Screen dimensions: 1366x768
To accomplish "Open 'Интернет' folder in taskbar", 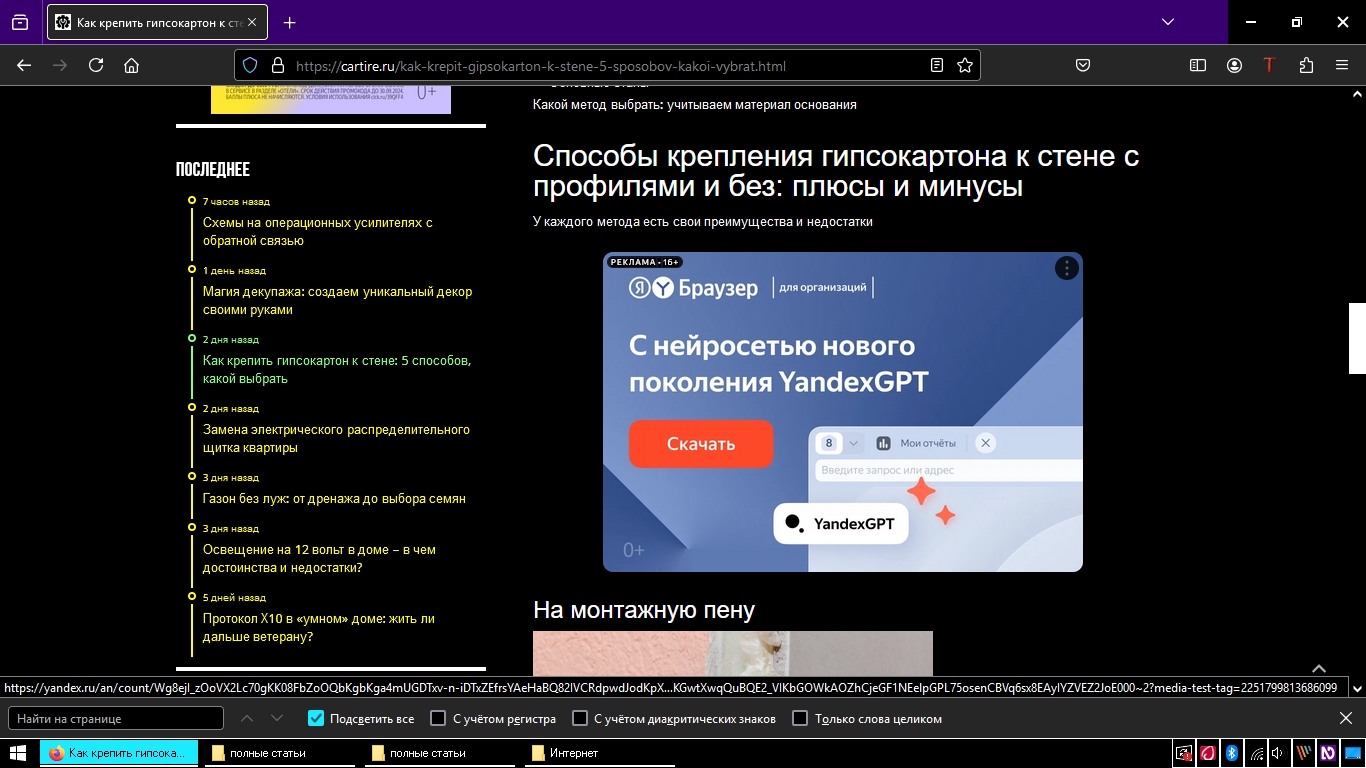I will [x=600, y=753].
